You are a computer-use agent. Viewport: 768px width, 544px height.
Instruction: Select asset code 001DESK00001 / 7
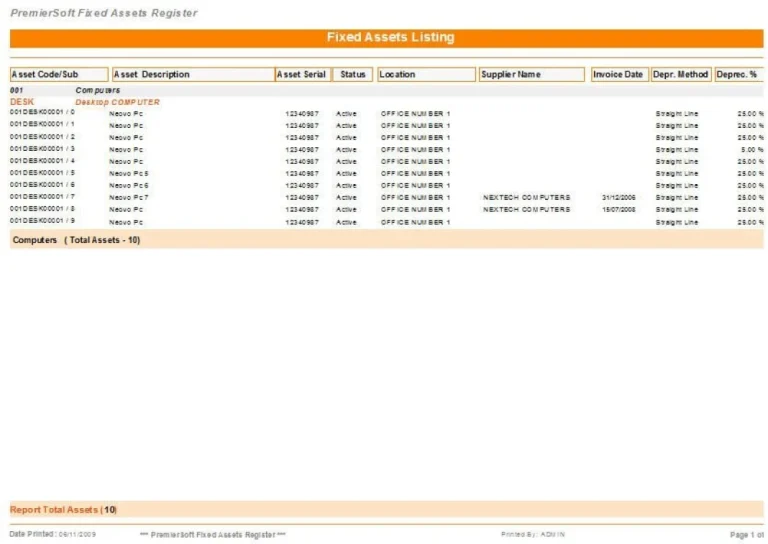tap(42, 196)
